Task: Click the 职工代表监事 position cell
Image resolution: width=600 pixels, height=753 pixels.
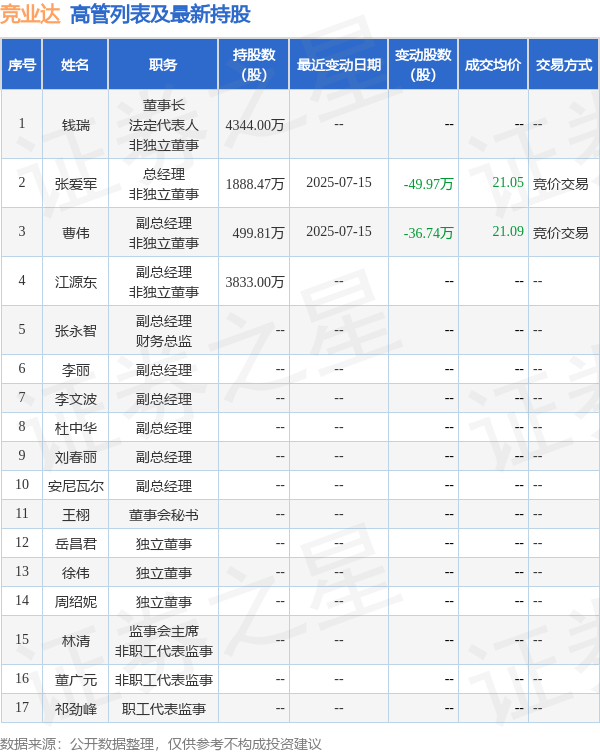Action: coord(163,709)
